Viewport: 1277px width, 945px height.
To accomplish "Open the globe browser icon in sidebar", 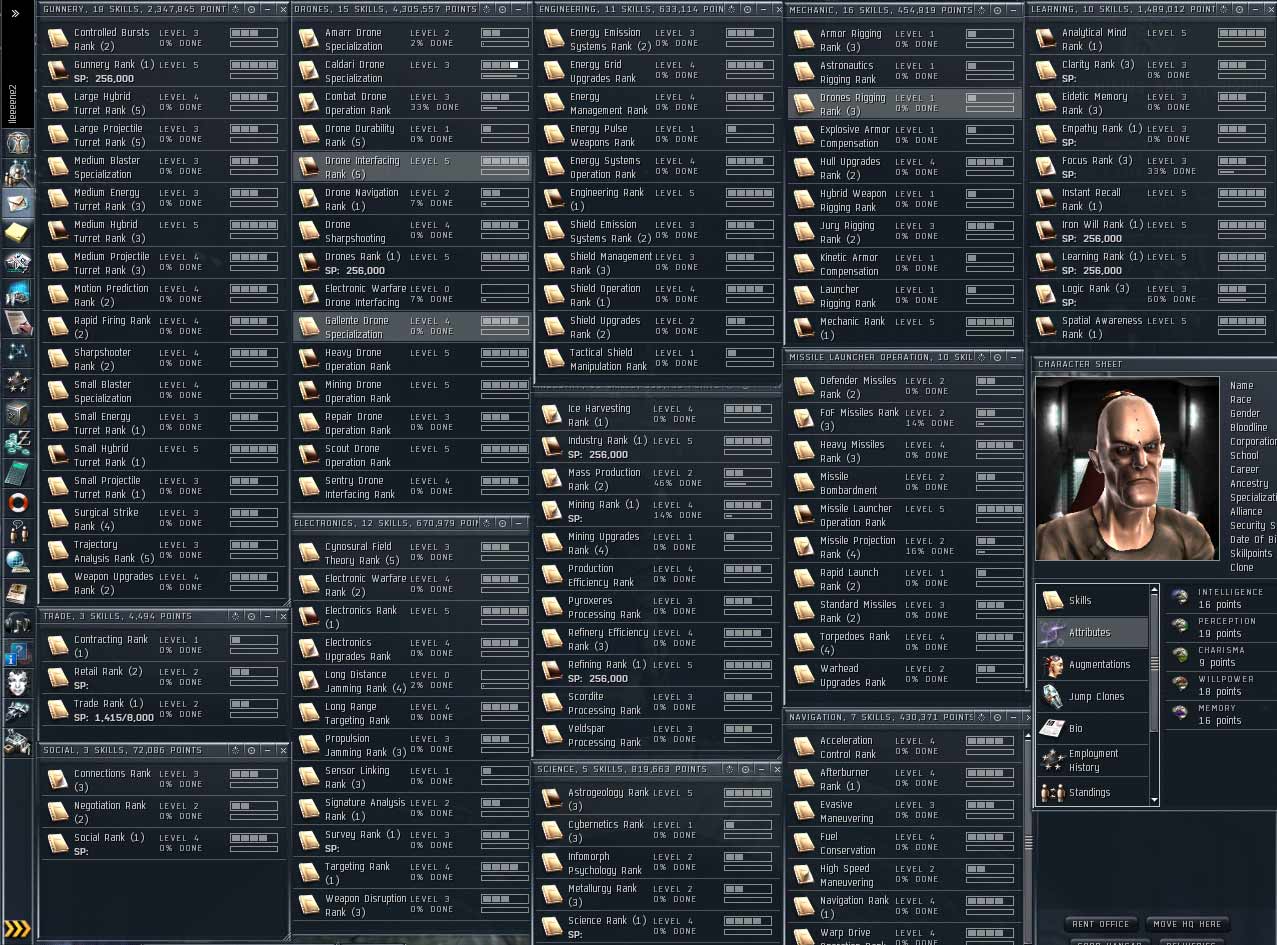I will [x=19, y=562].
